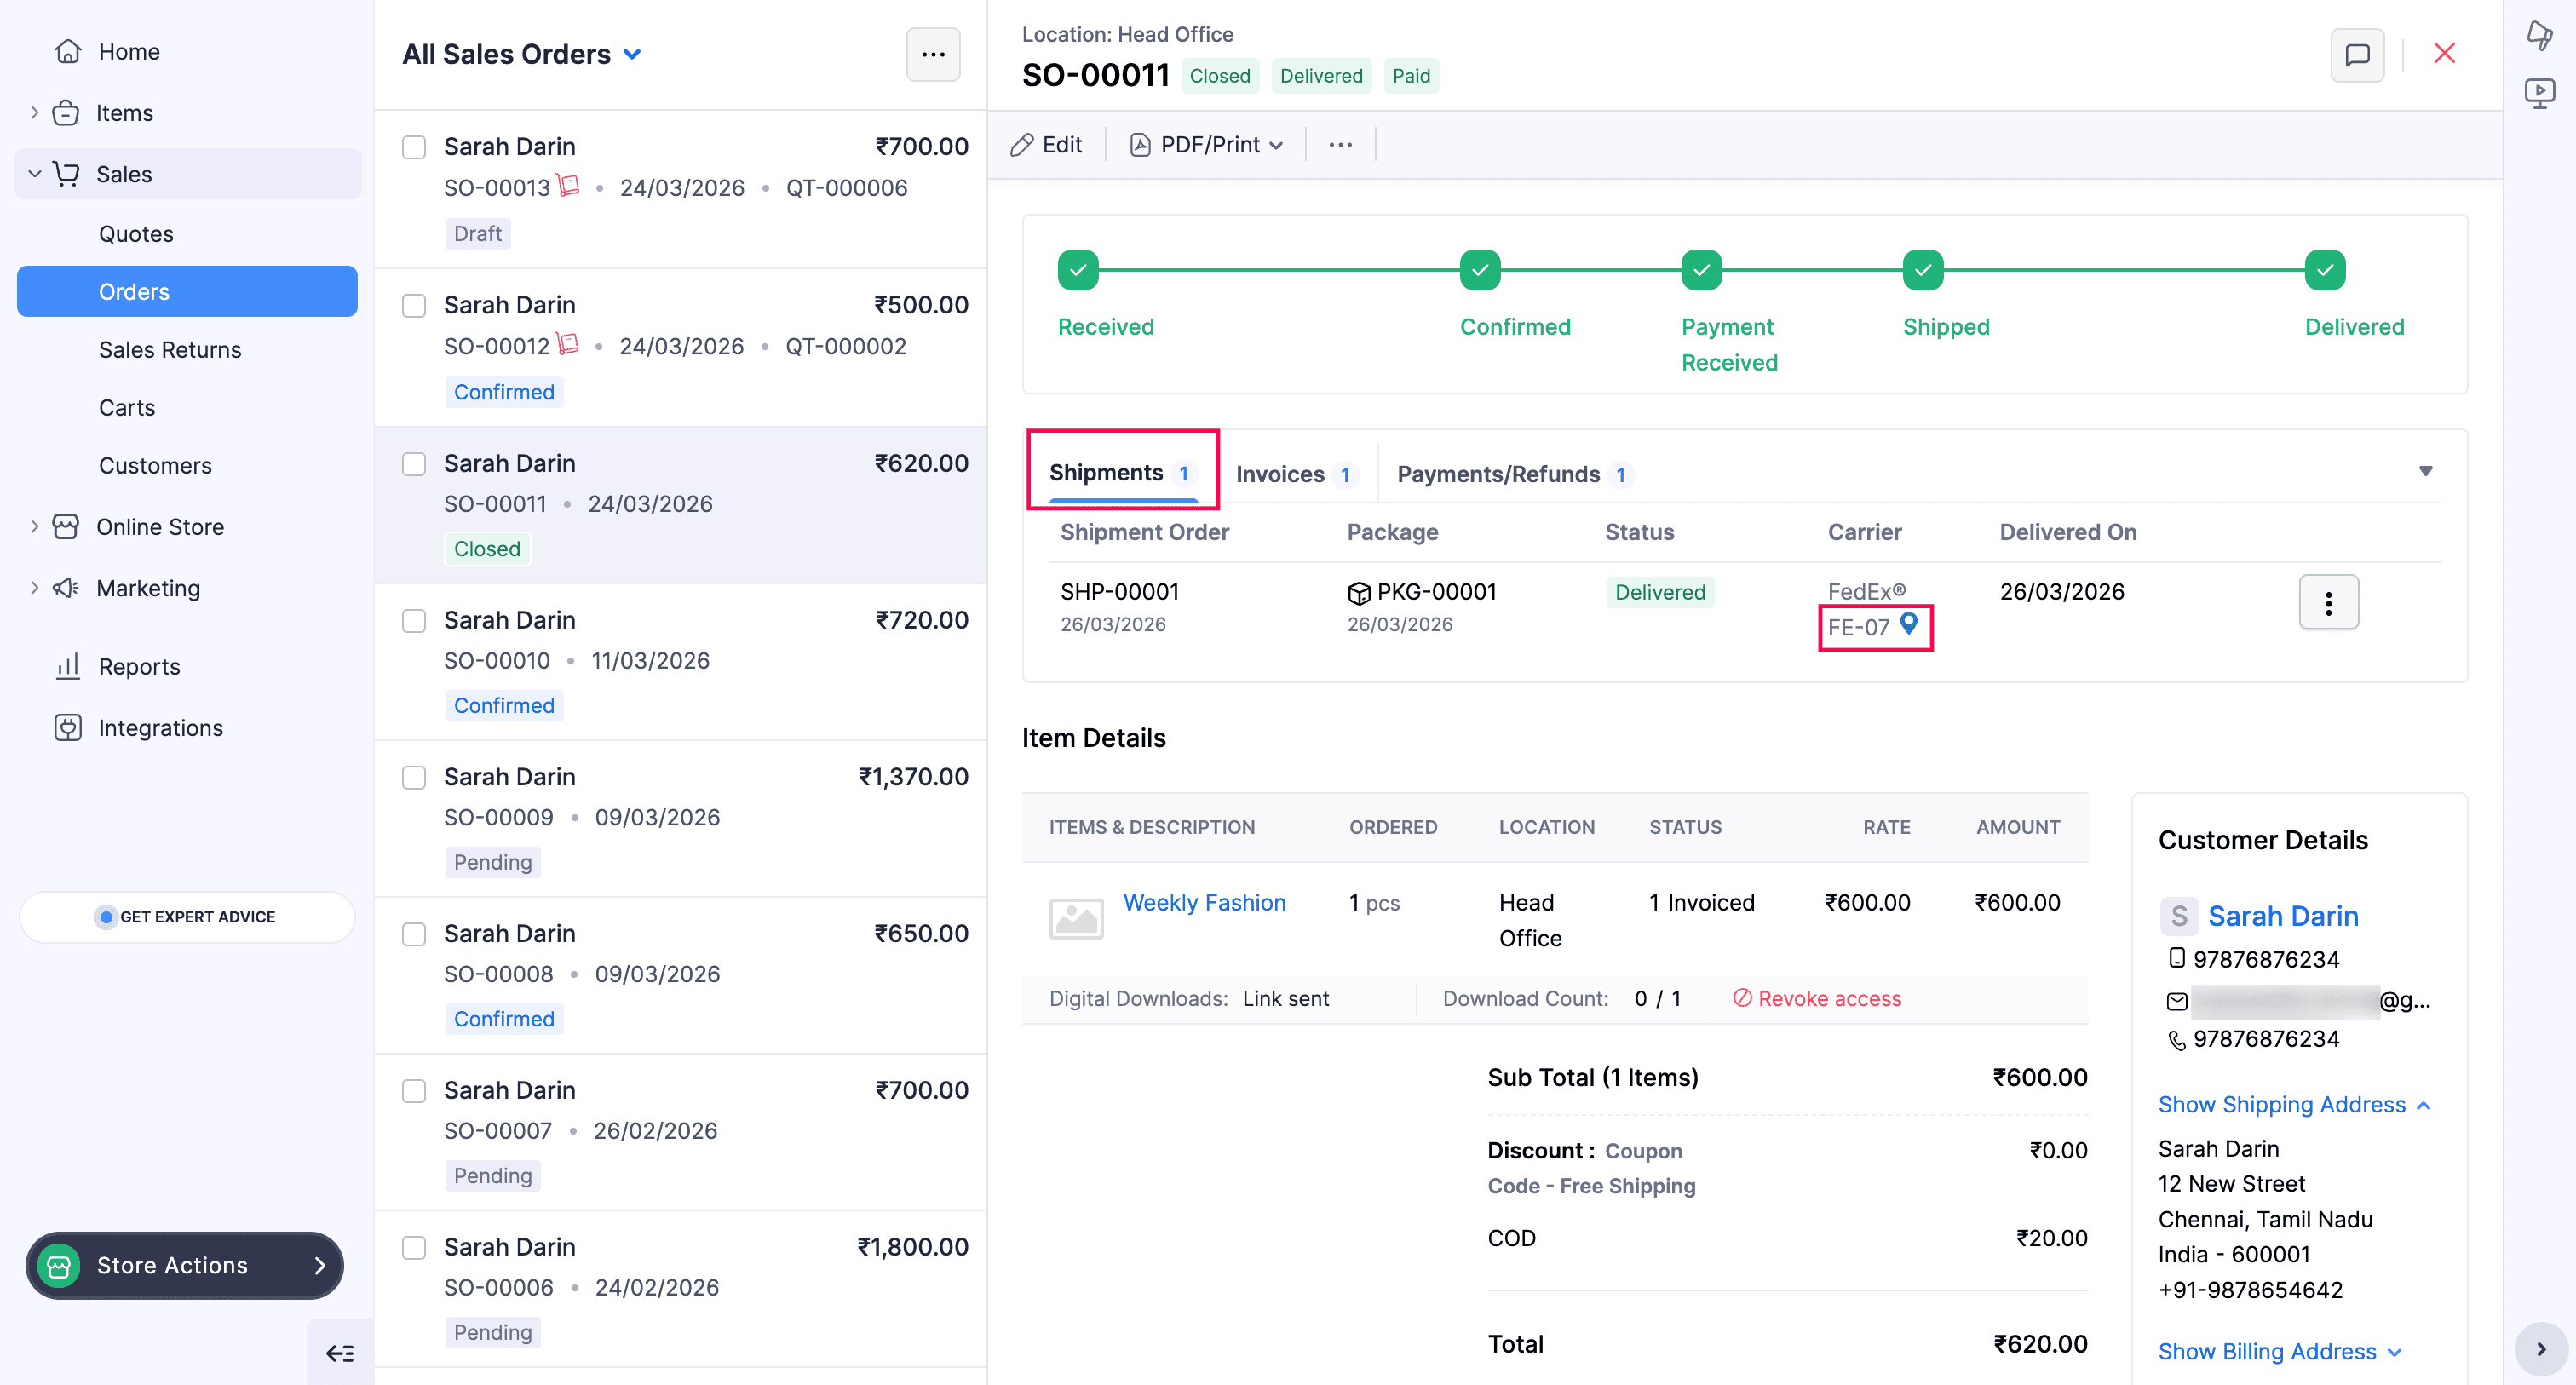This screenshot has width=2576, height=1385.
Task: Click the Delivered progress step checkmark
Action: (2325, 270)
